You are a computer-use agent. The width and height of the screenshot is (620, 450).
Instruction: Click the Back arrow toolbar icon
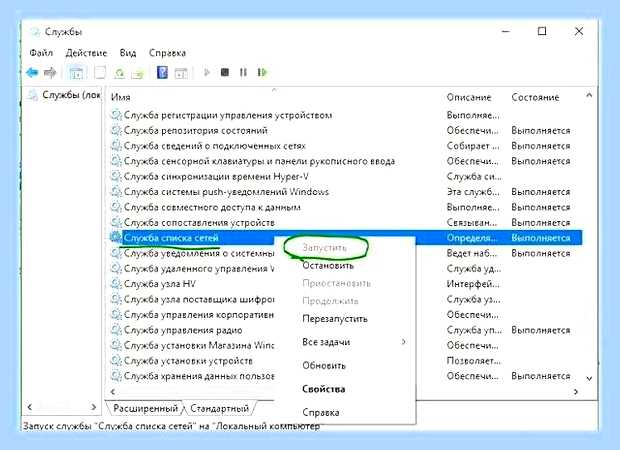tap(32, 72)
